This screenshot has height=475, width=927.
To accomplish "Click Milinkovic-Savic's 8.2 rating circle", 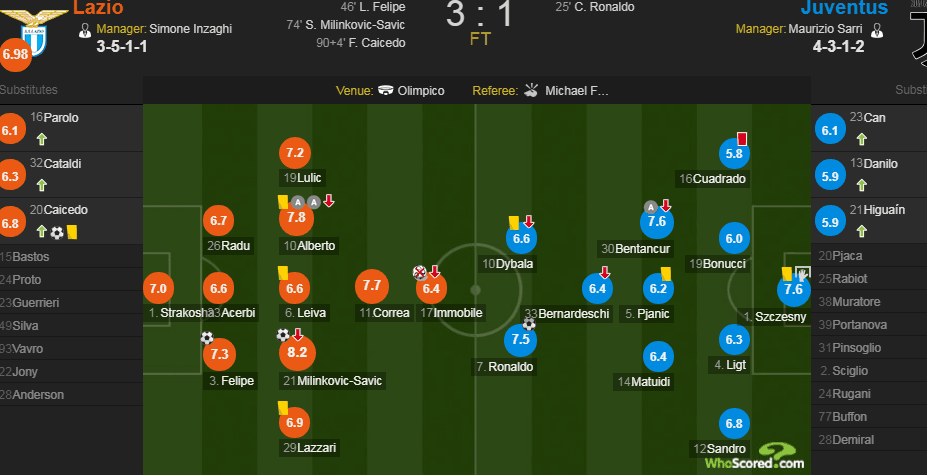I will coord(297,354).
